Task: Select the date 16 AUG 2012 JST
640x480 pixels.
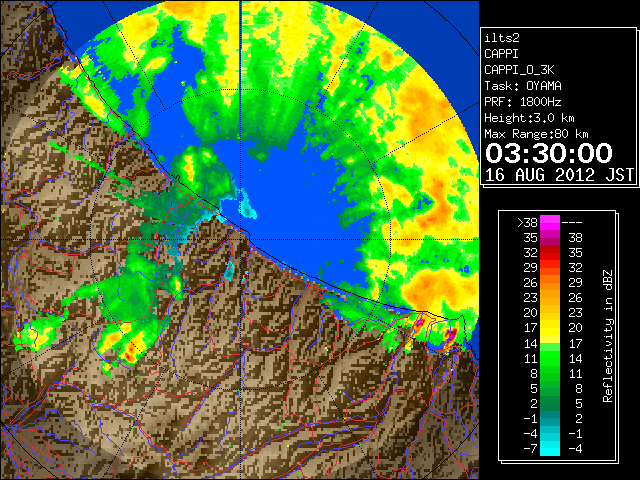Action: pyautogui.click(x=559, y=175)
